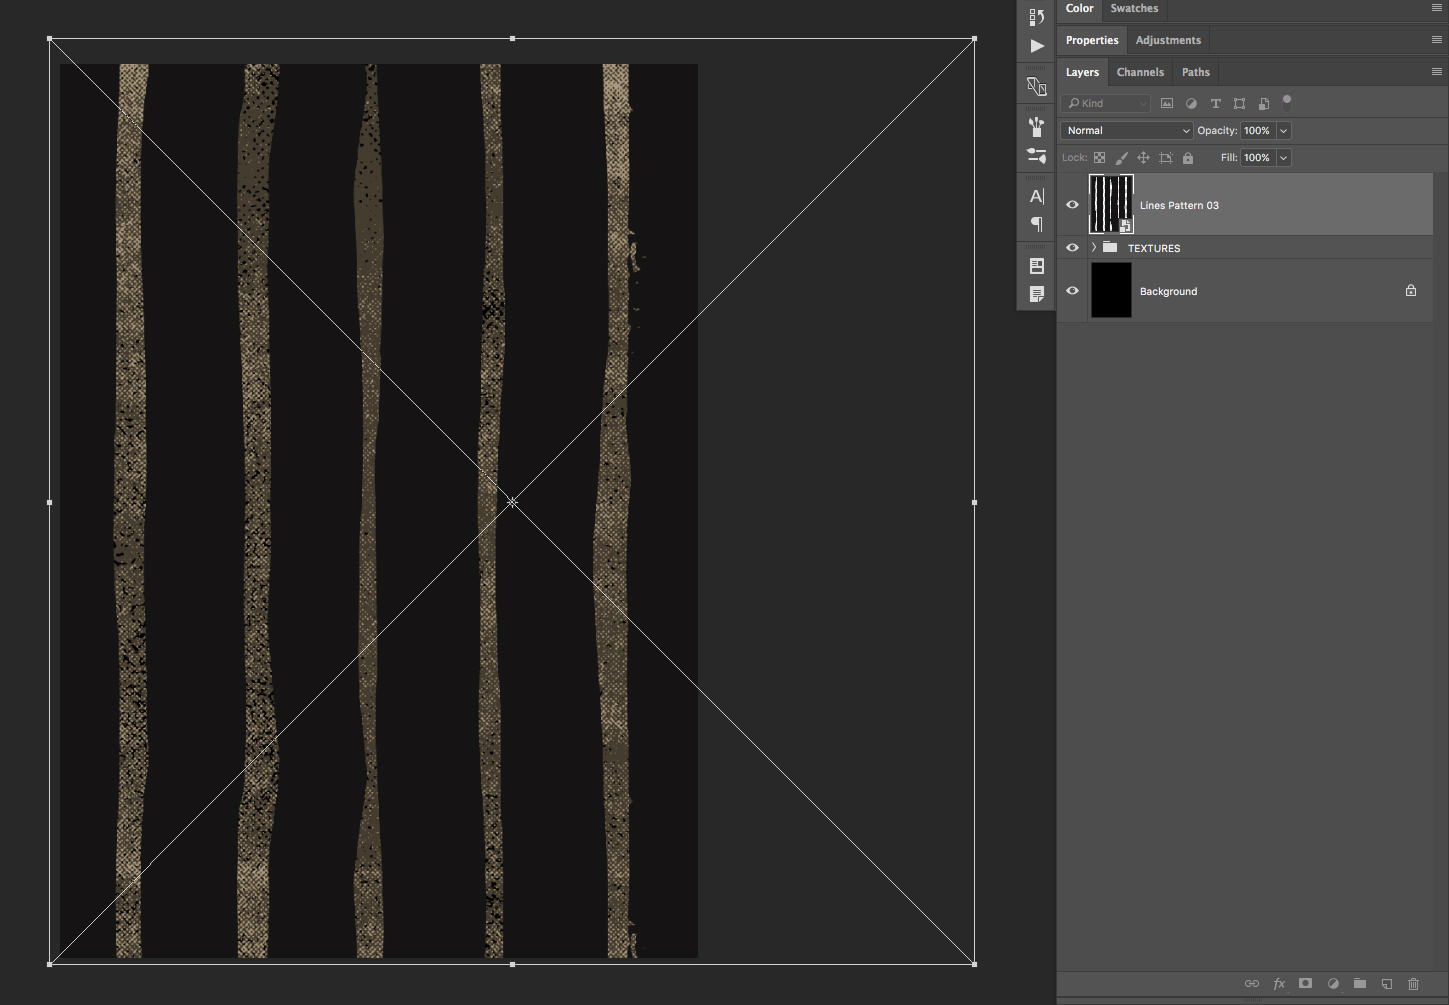The image size is (1449, 1005).
Task: Open the History panel icon
Action: tap(1036, 17)
